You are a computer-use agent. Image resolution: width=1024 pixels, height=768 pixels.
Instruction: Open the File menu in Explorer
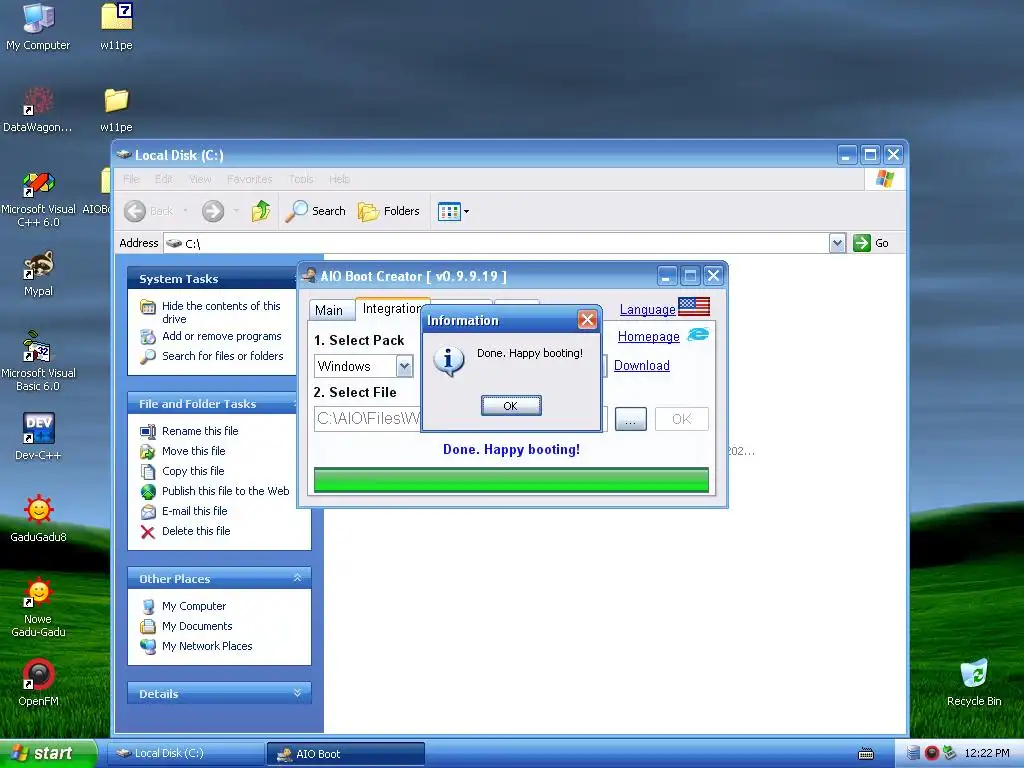[x=131, y=179]
